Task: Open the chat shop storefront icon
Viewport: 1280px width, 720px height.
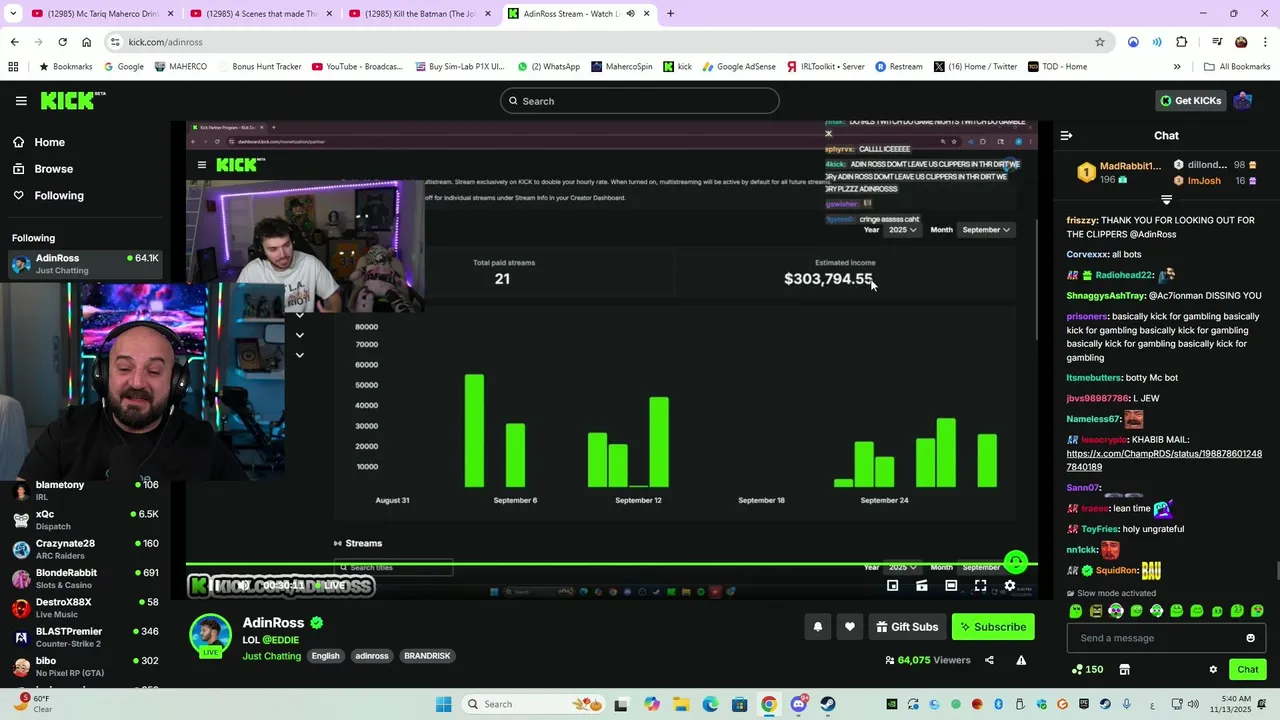Action: point(1124,669)
